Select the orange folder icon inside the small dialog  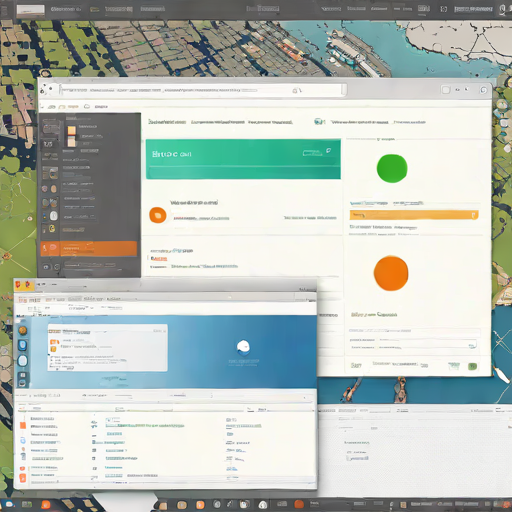coord(54,342)
